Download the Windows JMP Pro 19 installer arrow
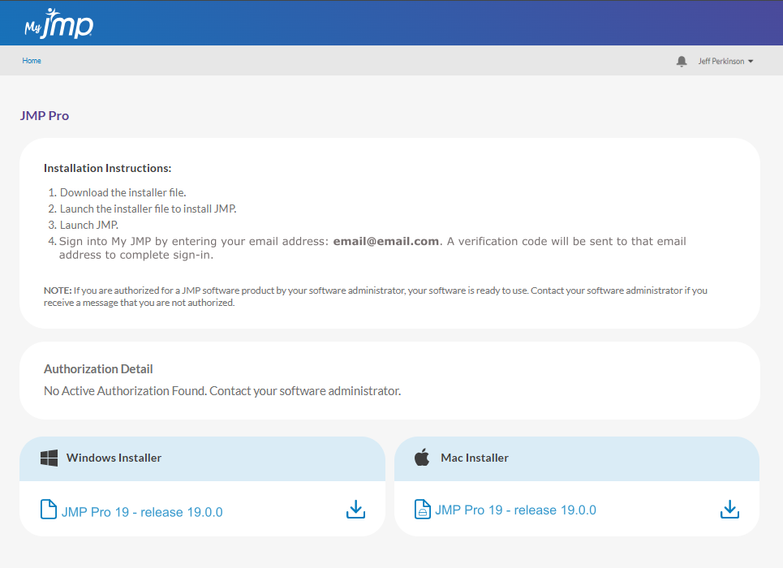 pyautogui.click(x=356, y=510)
